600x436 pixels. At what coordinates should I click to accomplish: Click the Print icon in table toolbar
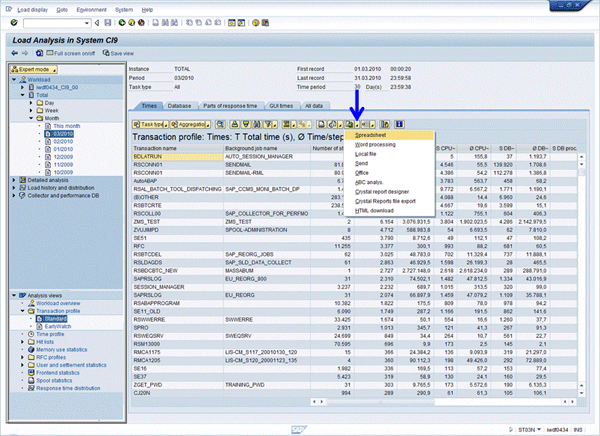(321, 124)
